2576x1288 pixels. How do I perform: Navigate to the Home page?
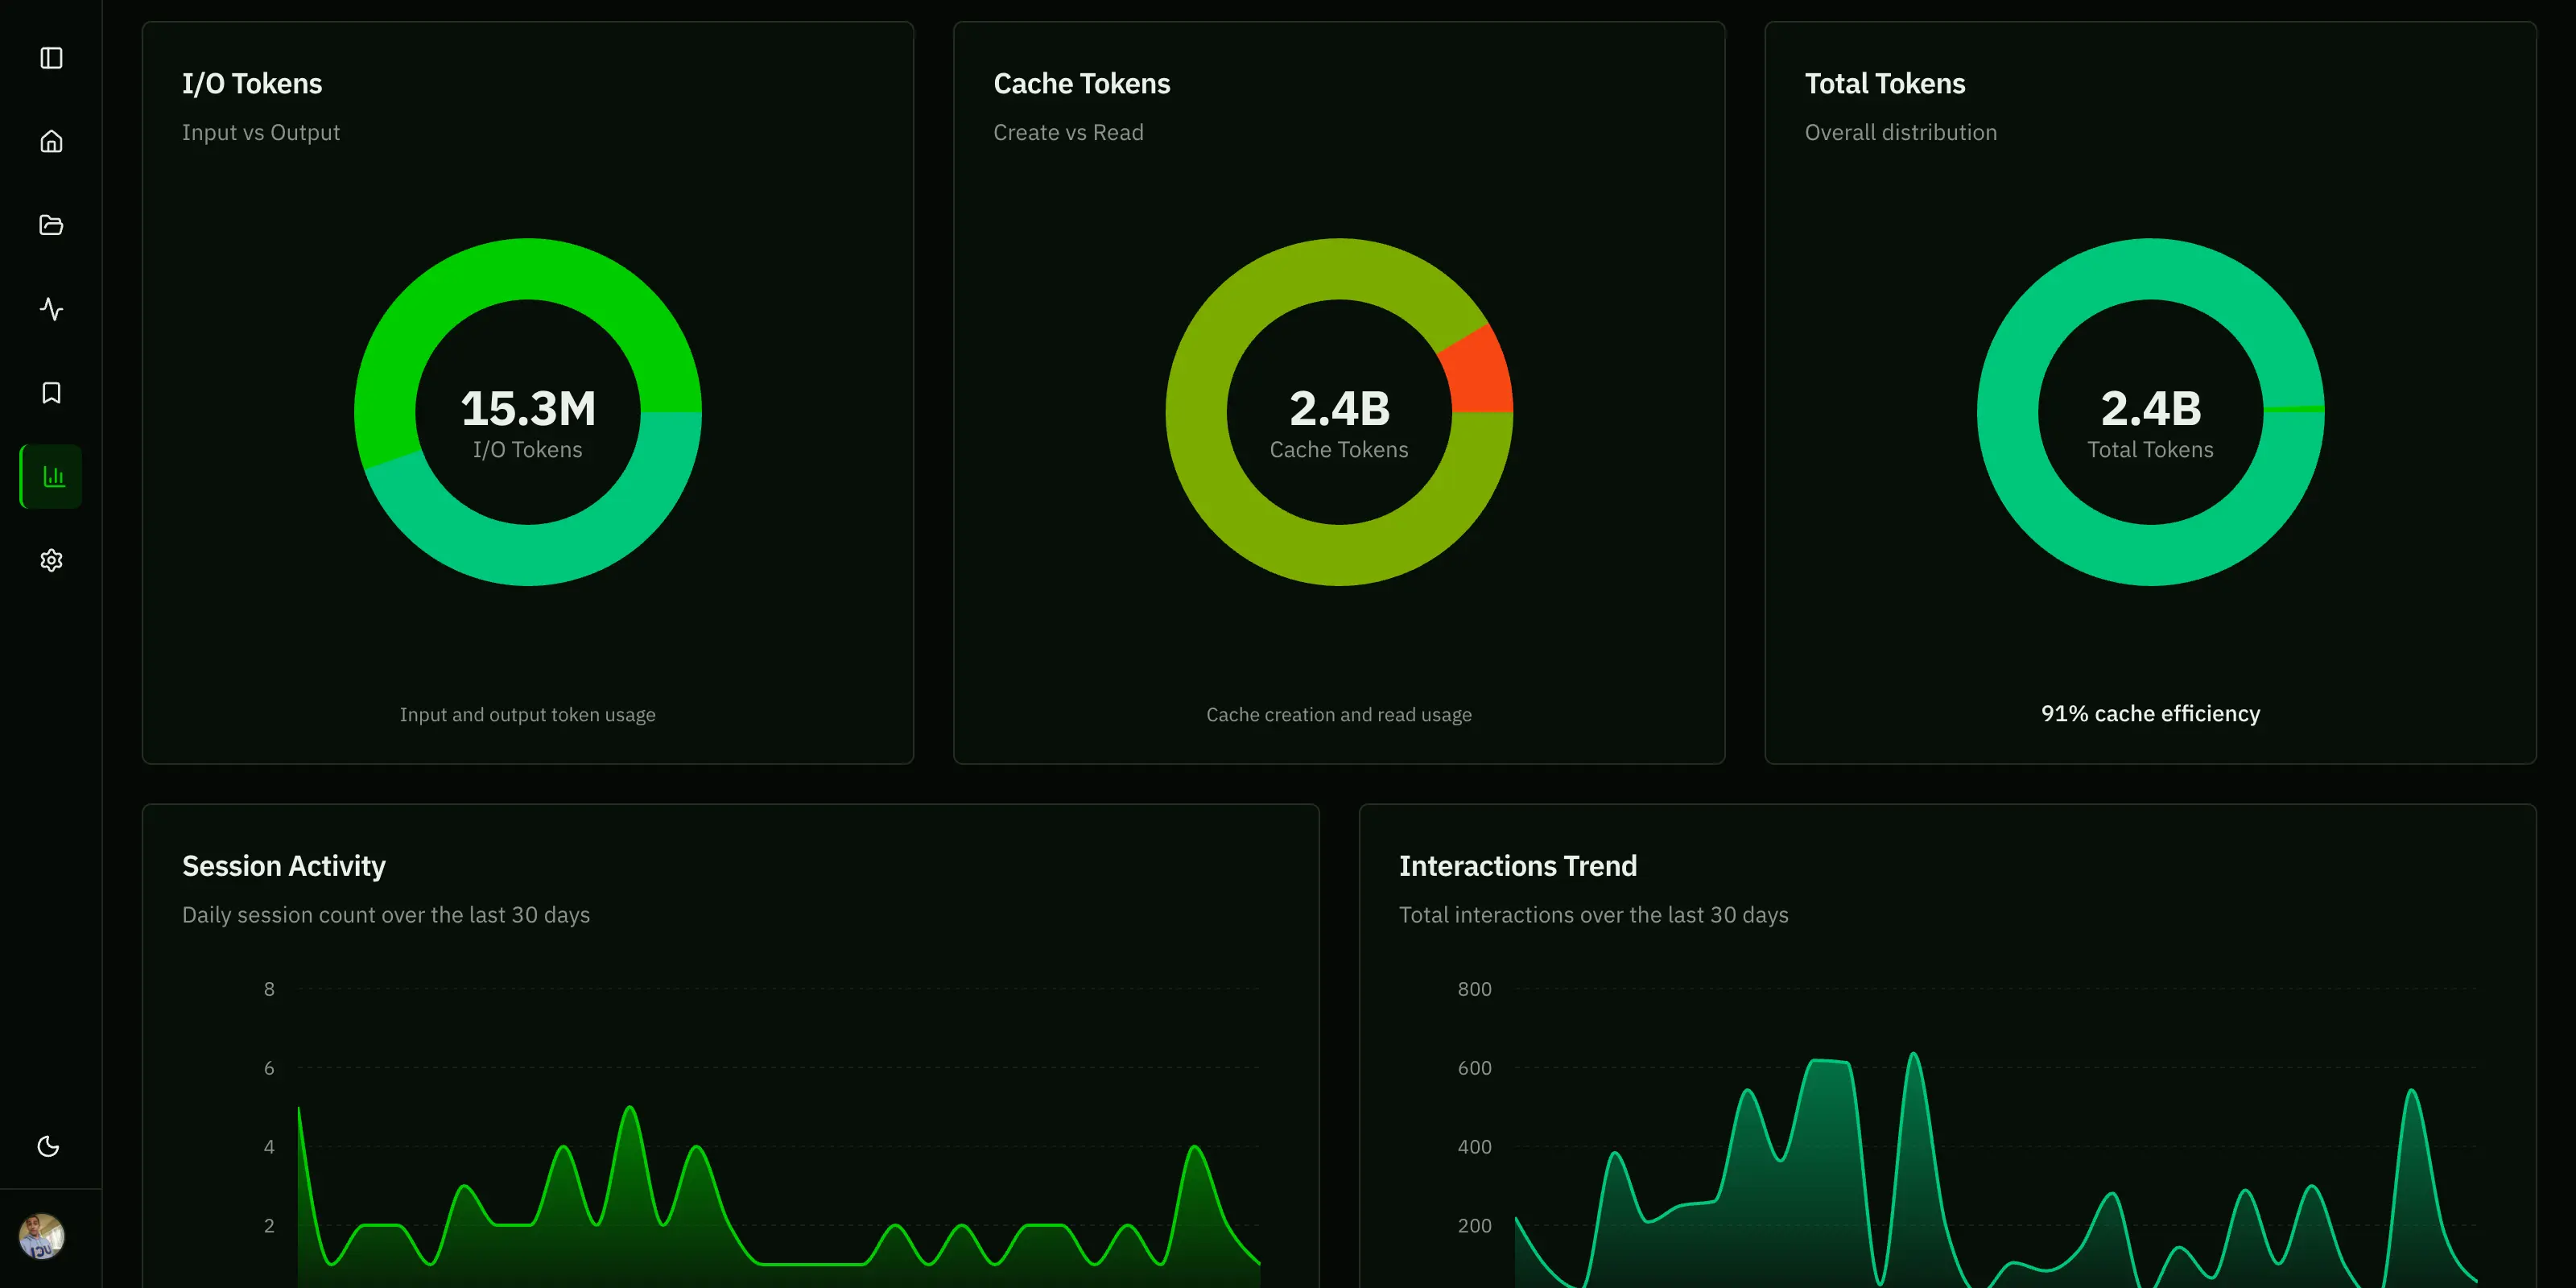point(50,141)
